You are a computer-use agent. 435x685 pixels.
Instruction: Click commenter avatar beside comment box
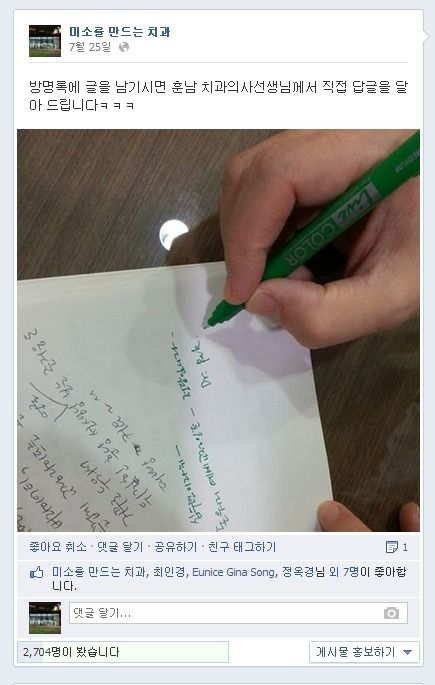pos(45,618)
